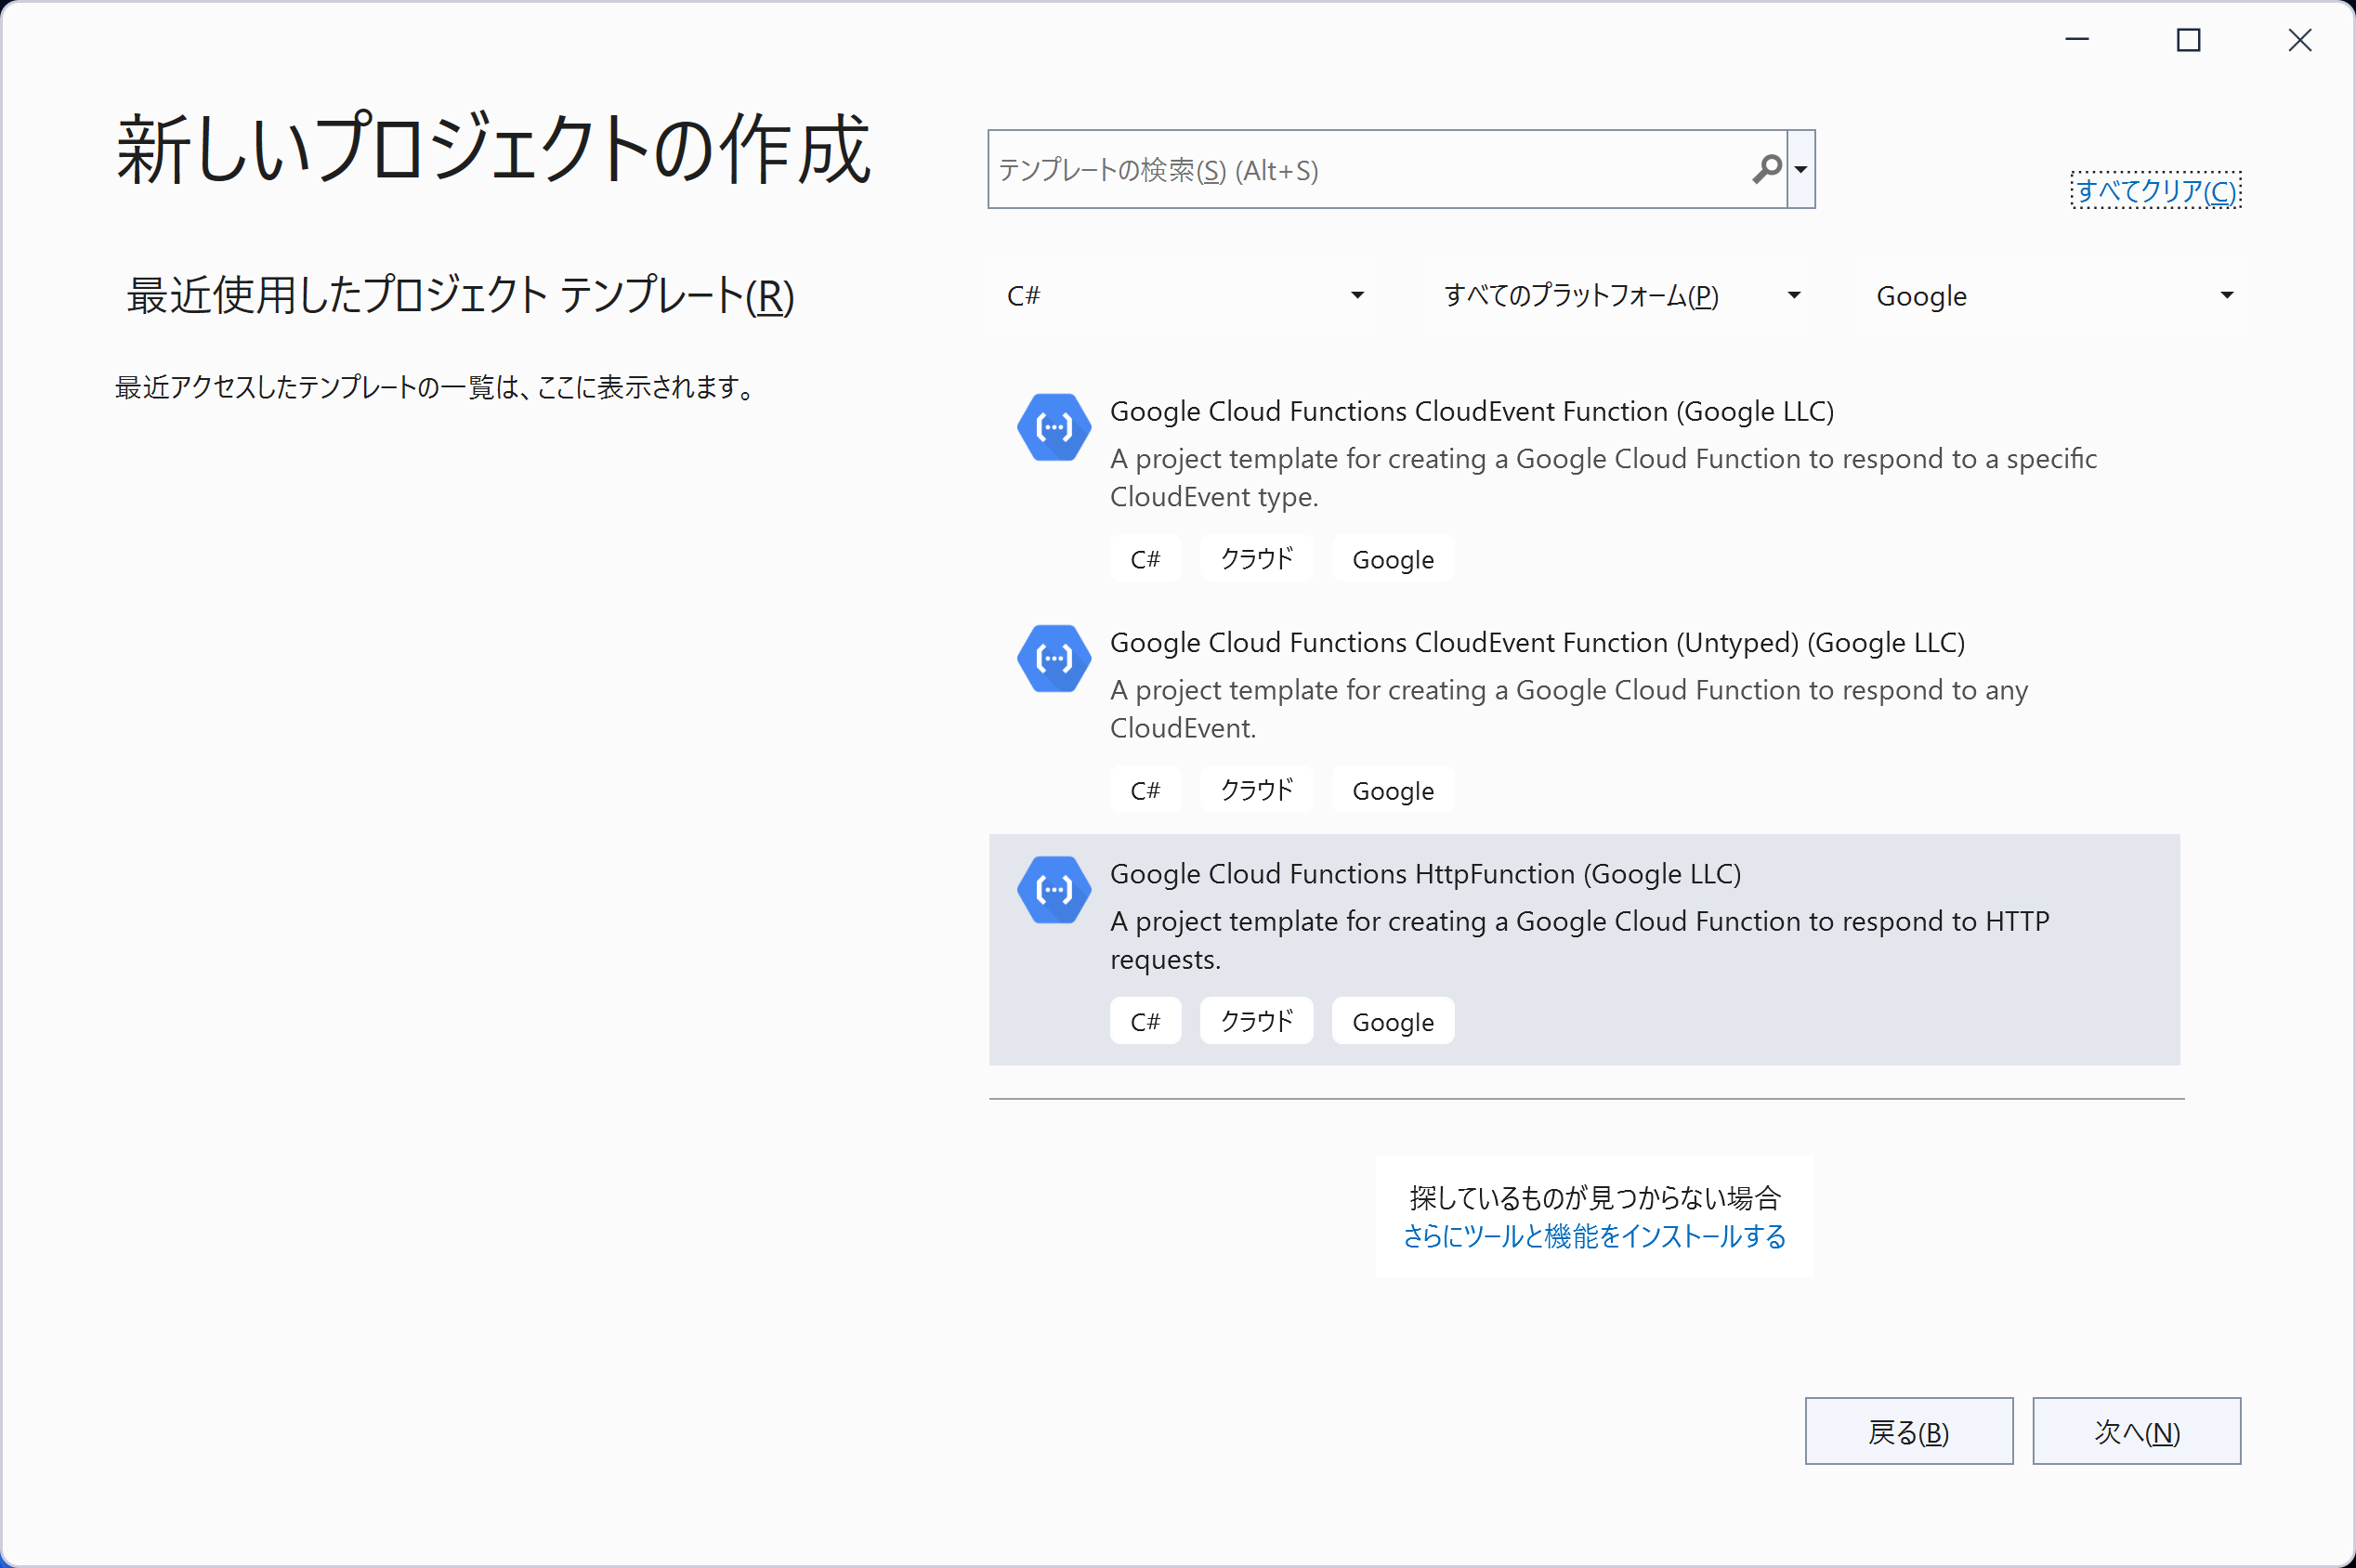Open さらにツールと機能をインストールする link
The width and height of the screenshot is (2356, 1568).
(1594, 1236)
